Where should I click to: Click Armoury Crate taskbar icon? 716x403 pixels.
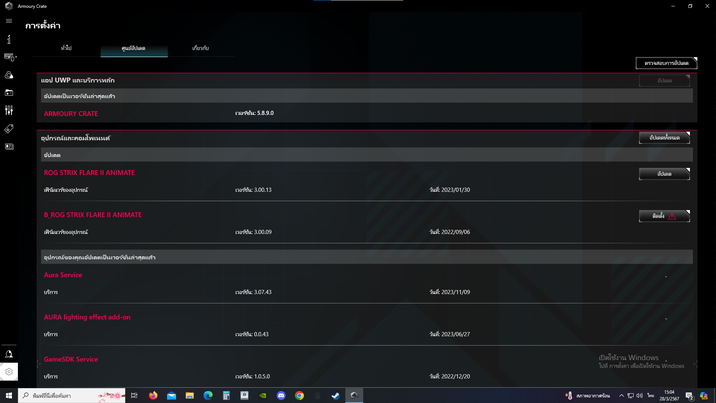354,396
